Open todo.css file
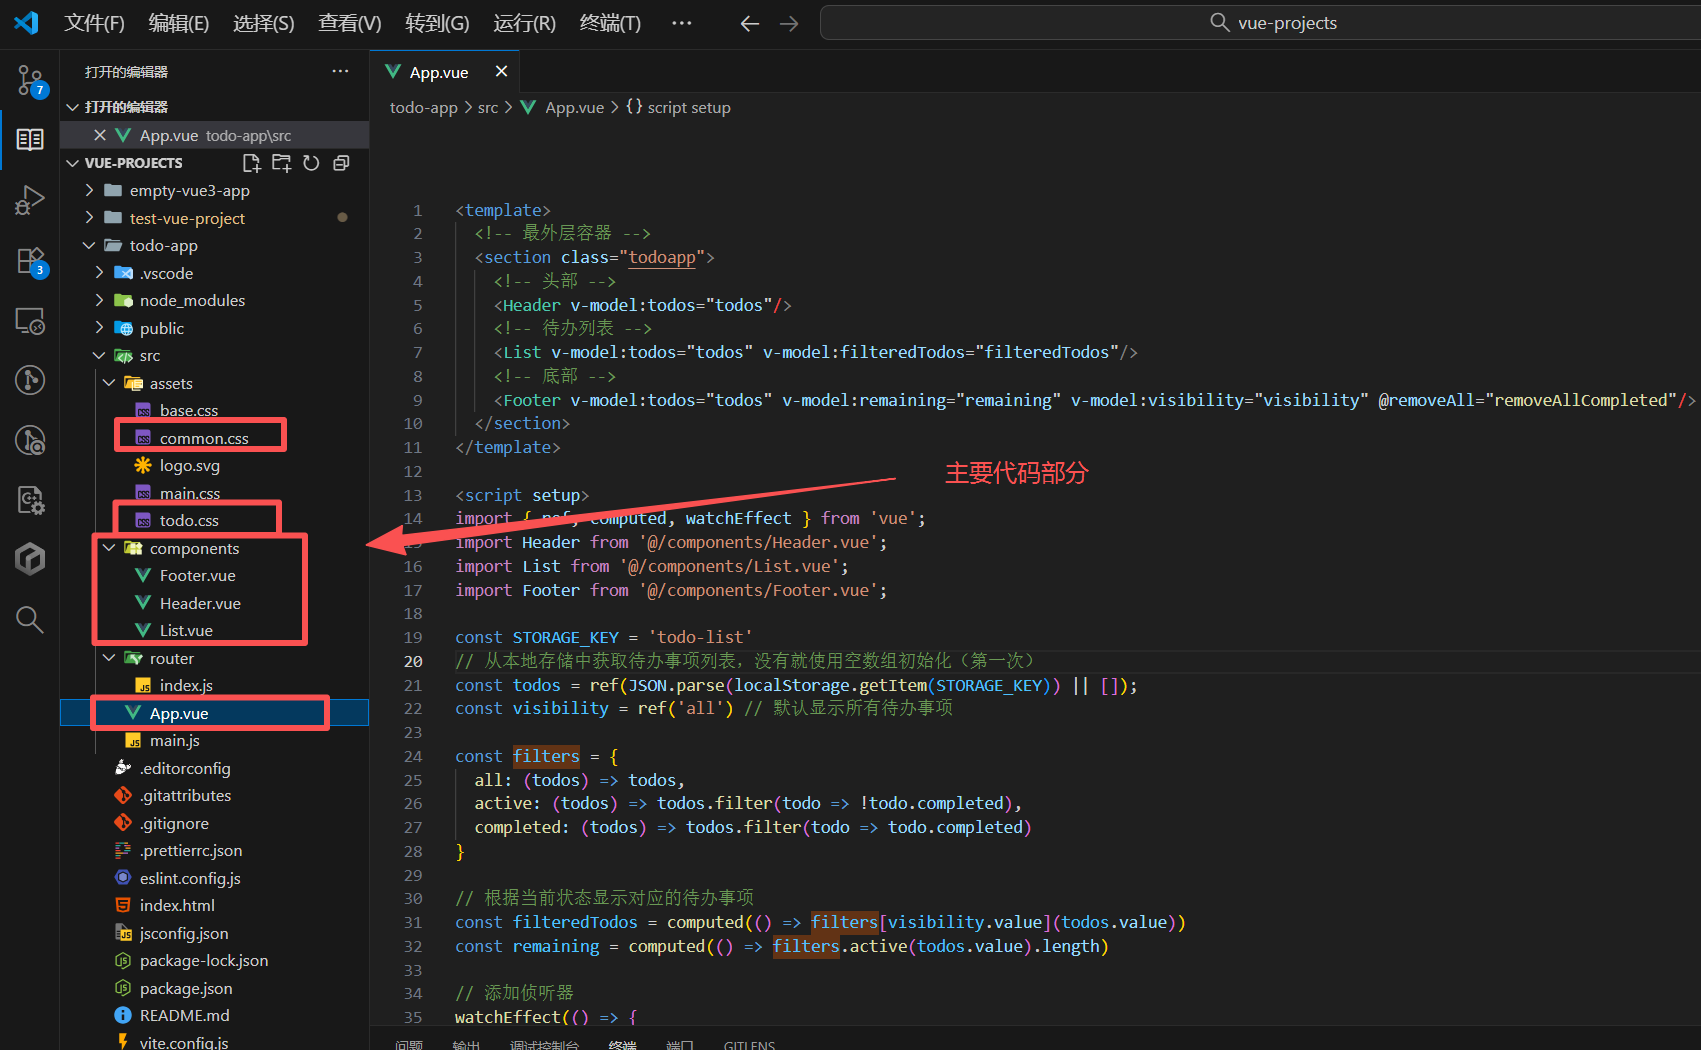 tap(189, 520)
